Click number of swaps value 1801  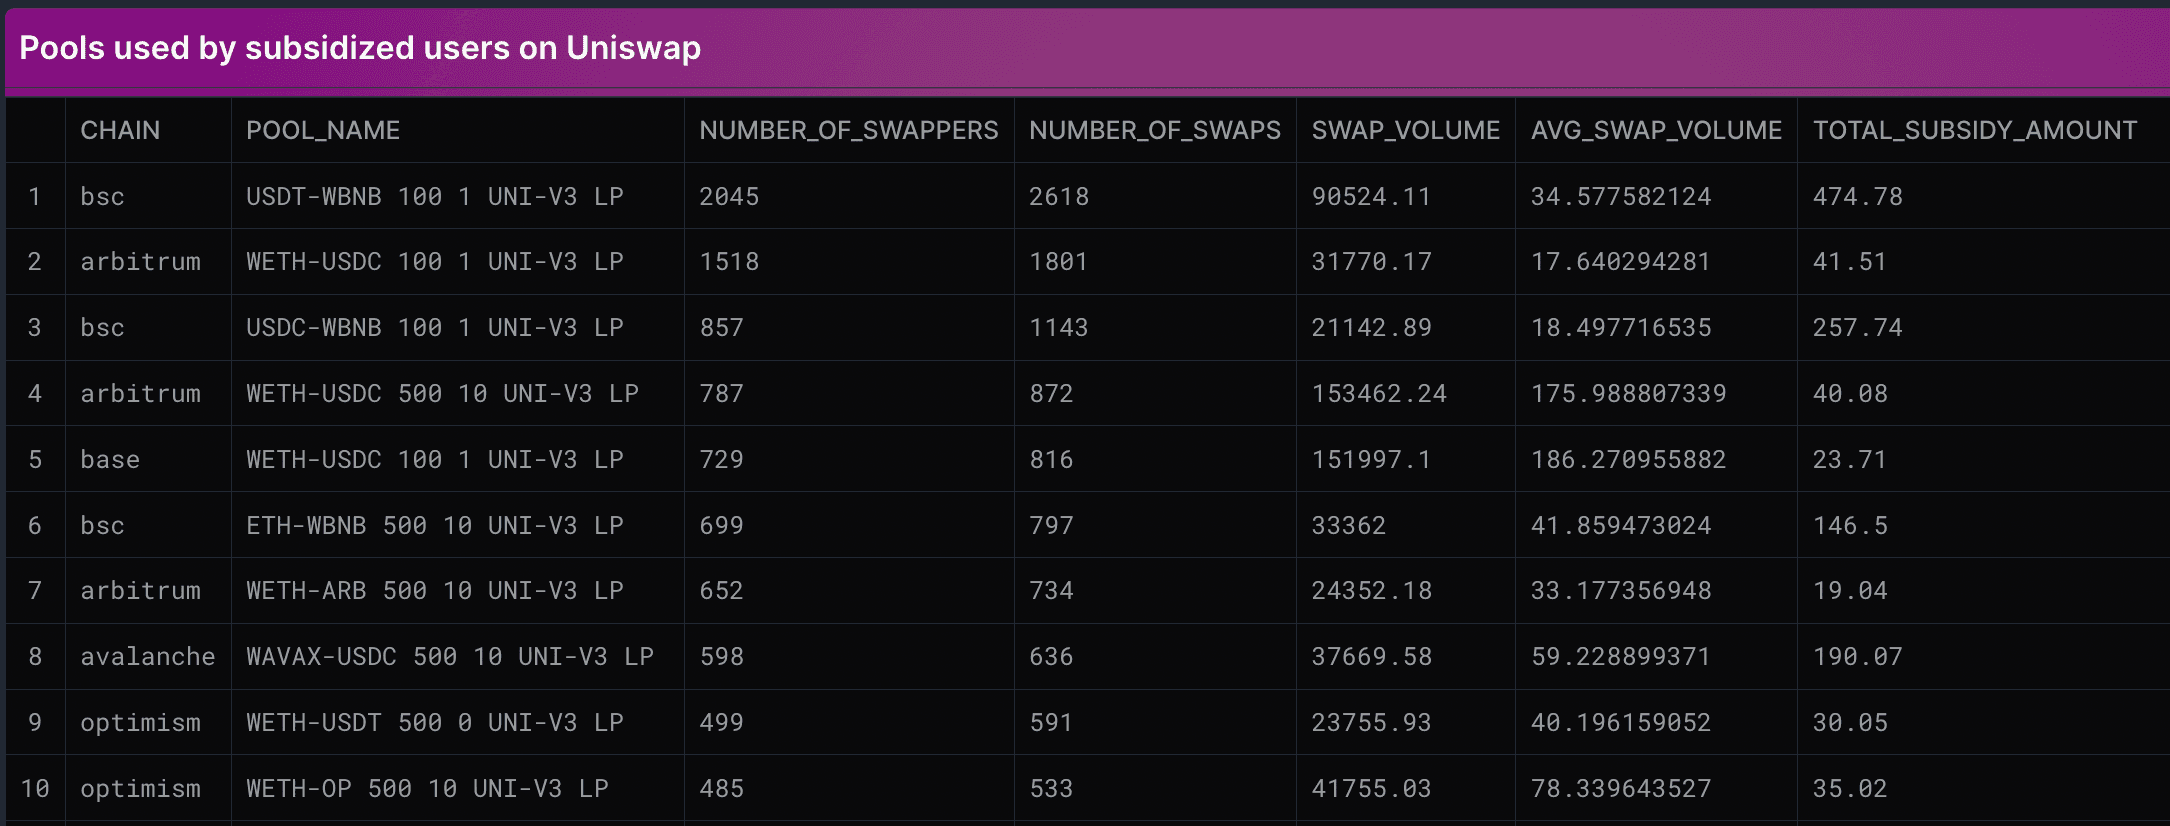click(x=1059, y=261)
